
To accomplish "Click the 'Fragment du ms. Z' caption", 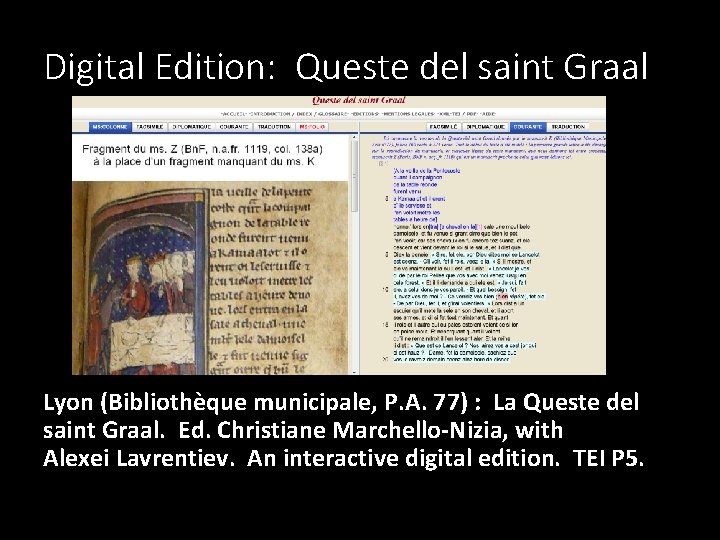I will [x=203, y=155].
